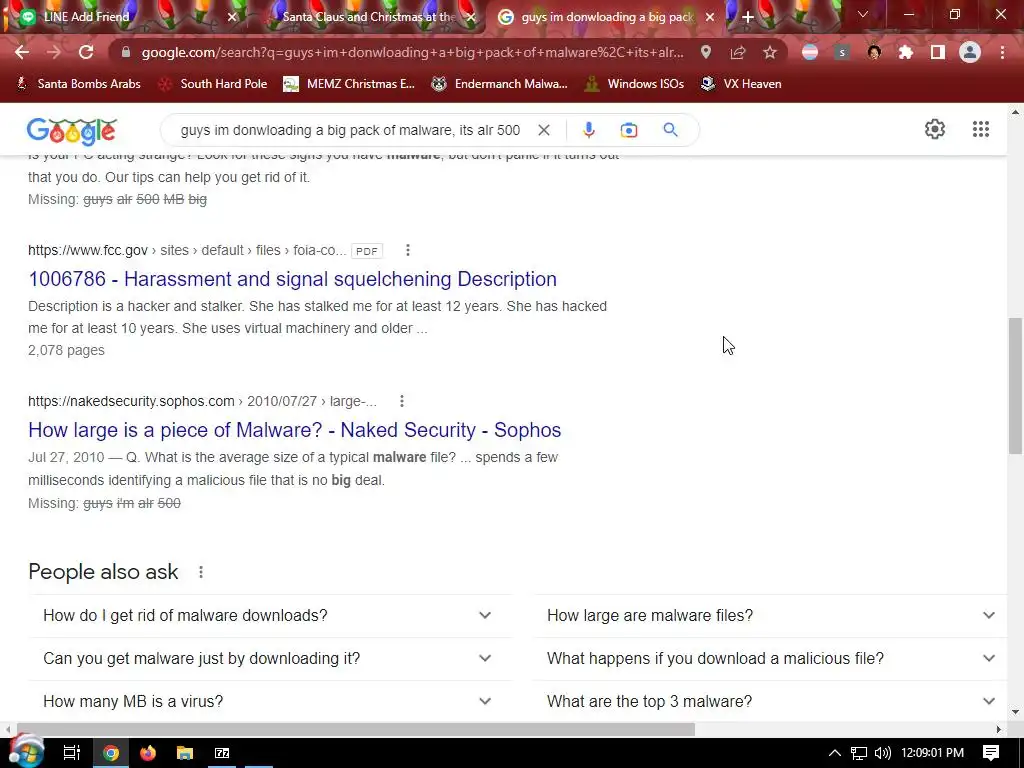Open options for the Sophos result
The image size is (1024, 768).
click(x=402, y=401)
